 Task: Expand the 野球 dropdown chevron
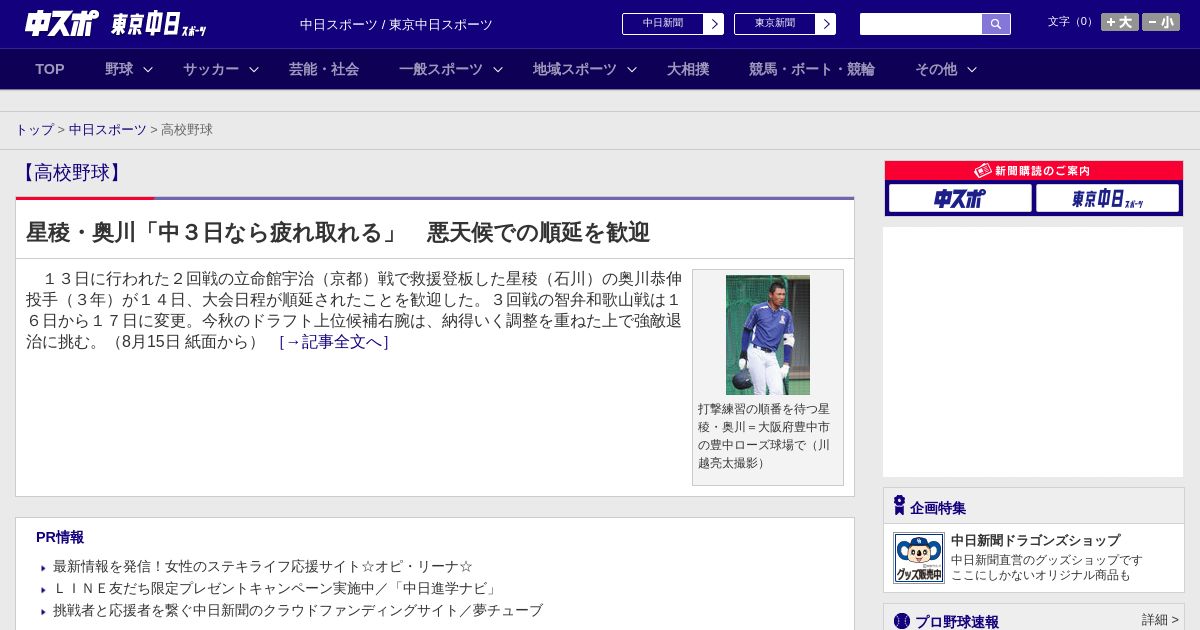click(148, 70)
